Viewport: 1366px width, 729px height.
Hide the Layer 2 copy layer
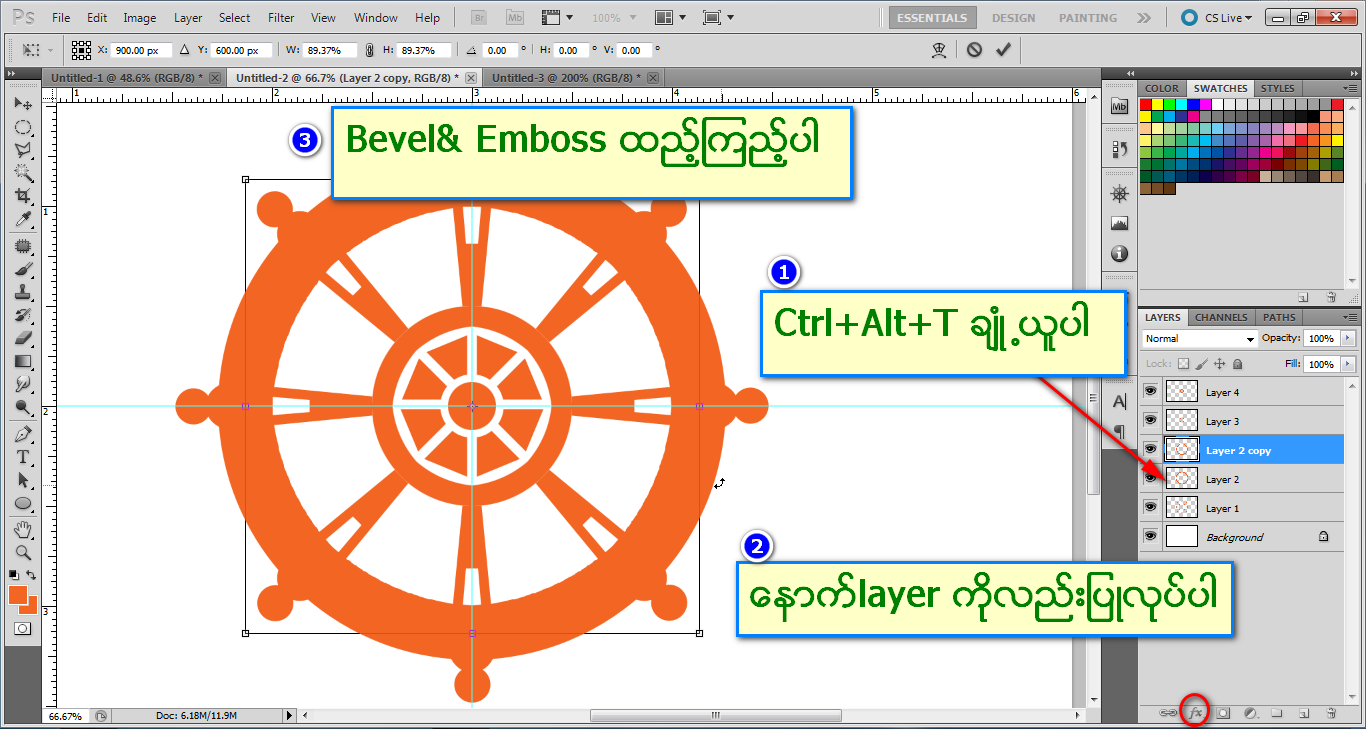coord(1150,449)
